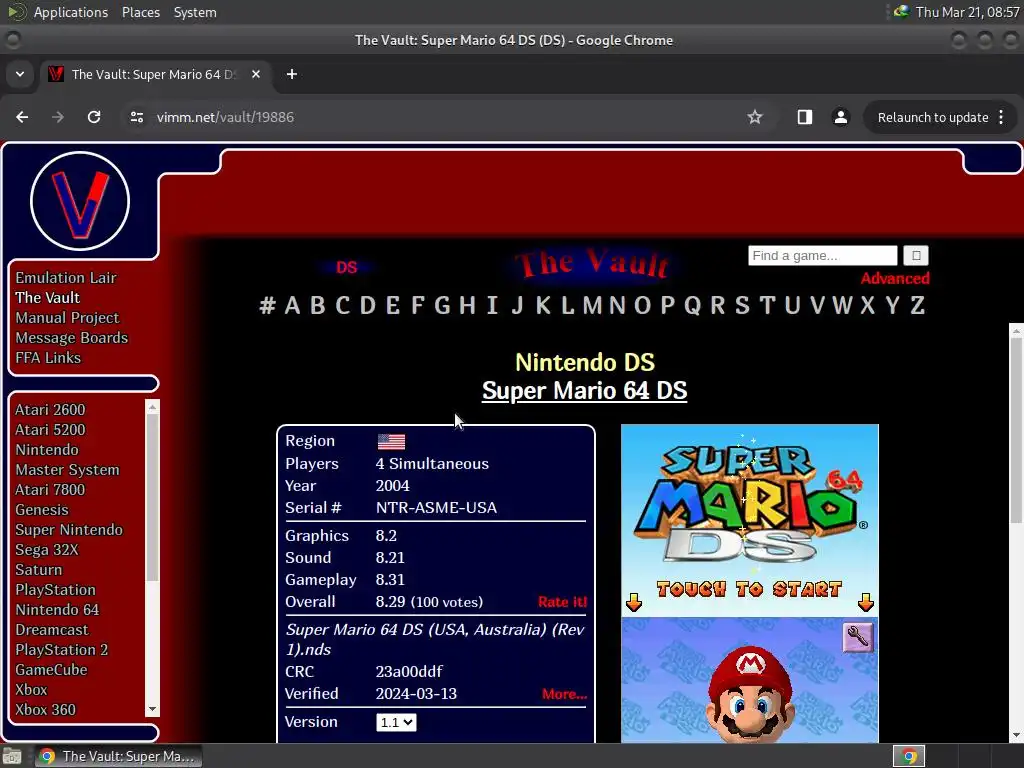The image size is (1024, 768).
Task: Open The Vault link in sidebar
Action: point(48,298)
